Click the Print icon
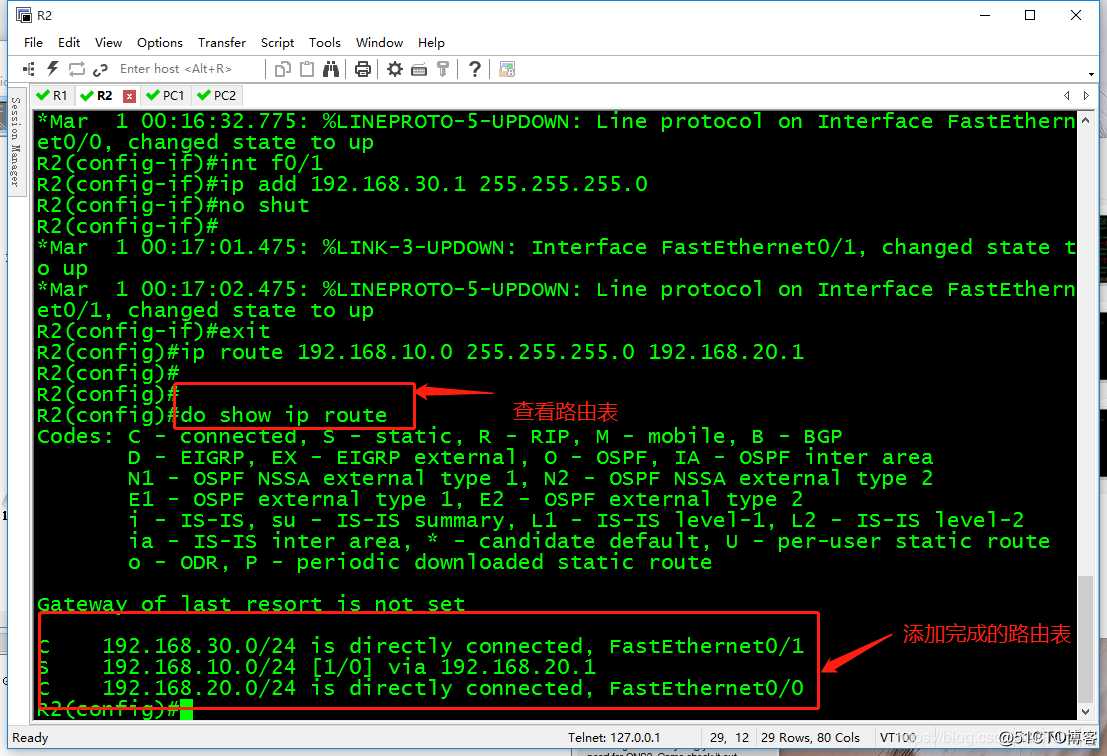The width and height of the screenshot is (1107, 756). tap(363, 68)
